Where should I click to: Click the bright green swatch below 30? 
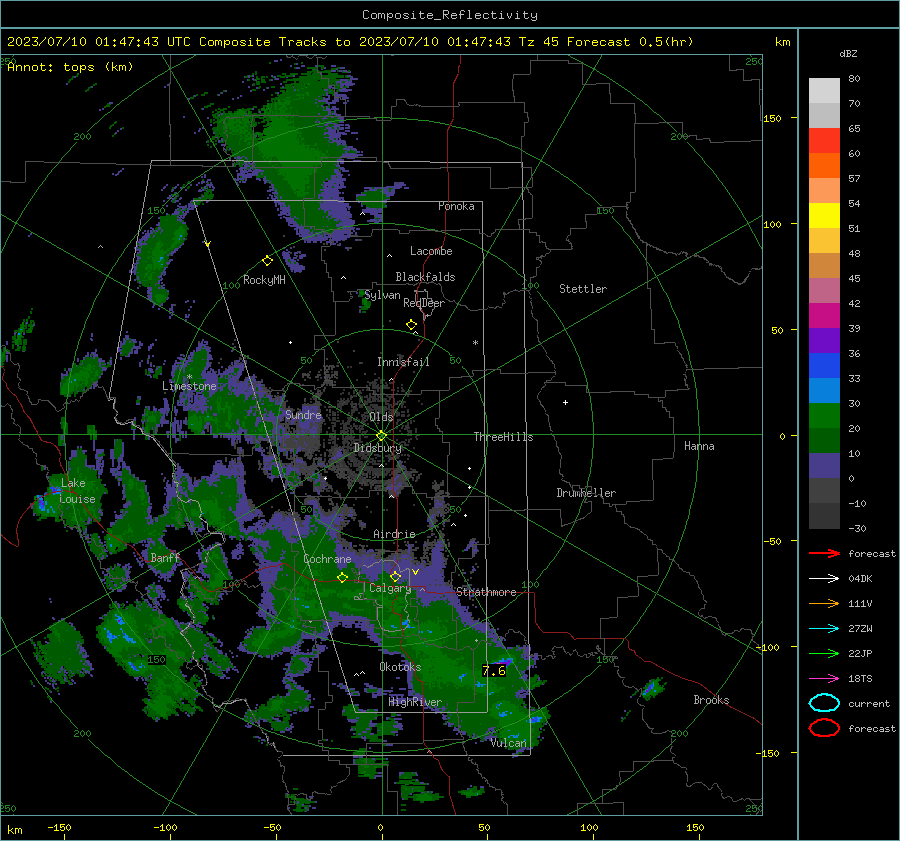click(824, 416)
